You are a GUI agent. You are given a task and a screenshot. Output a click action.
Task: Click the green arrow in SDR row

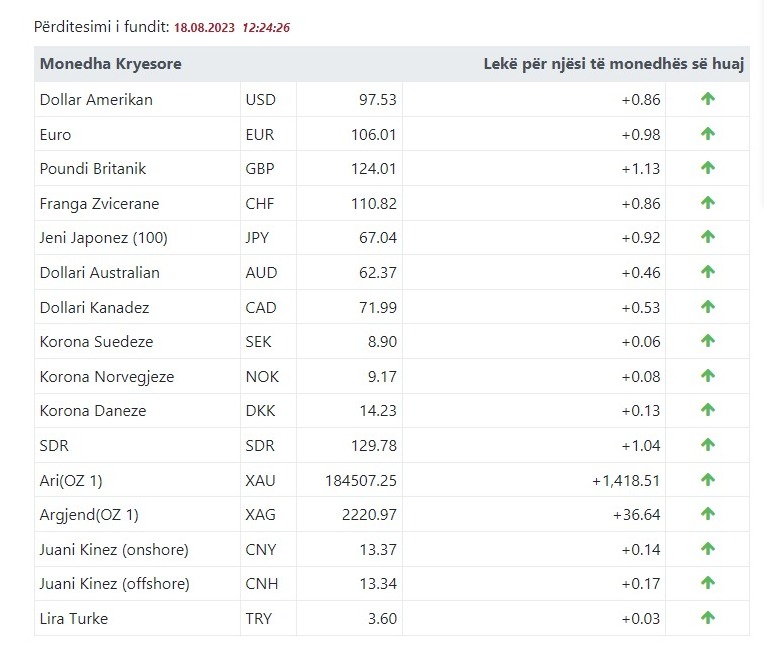(x=708, y=445)
